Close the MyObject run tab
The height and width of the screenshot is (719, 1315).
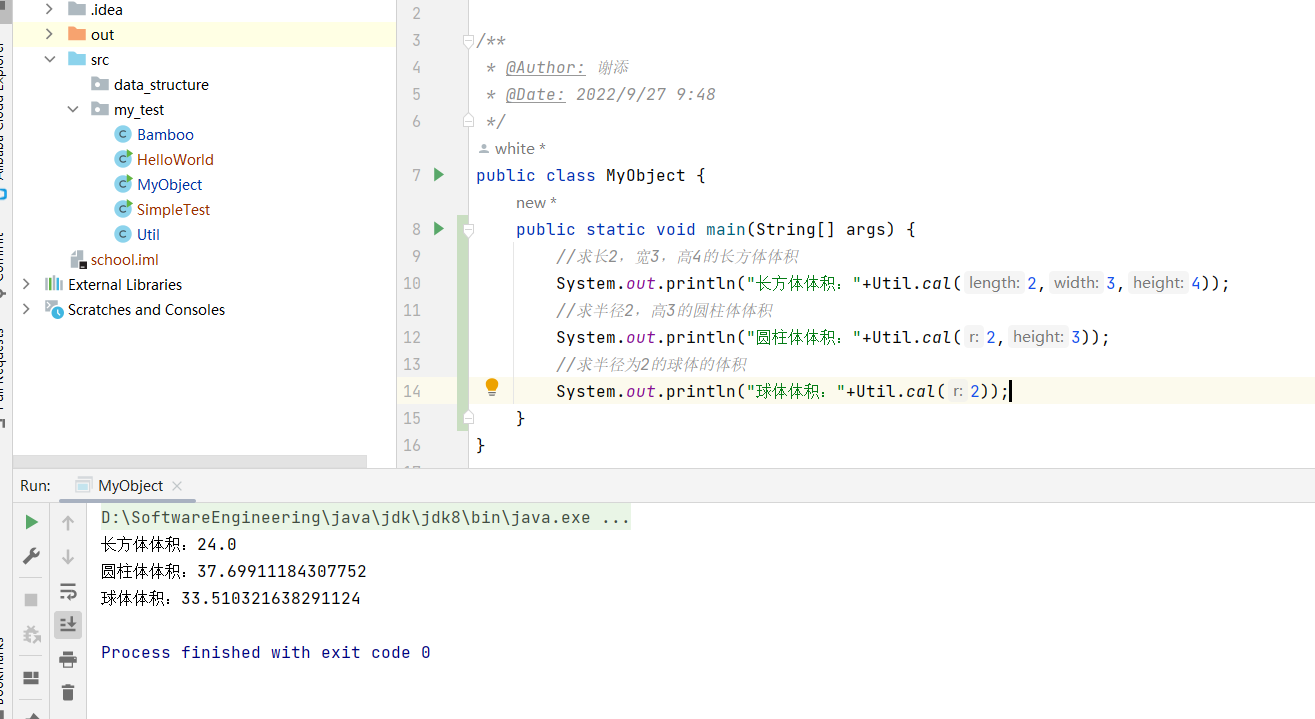tap(178, 486)
